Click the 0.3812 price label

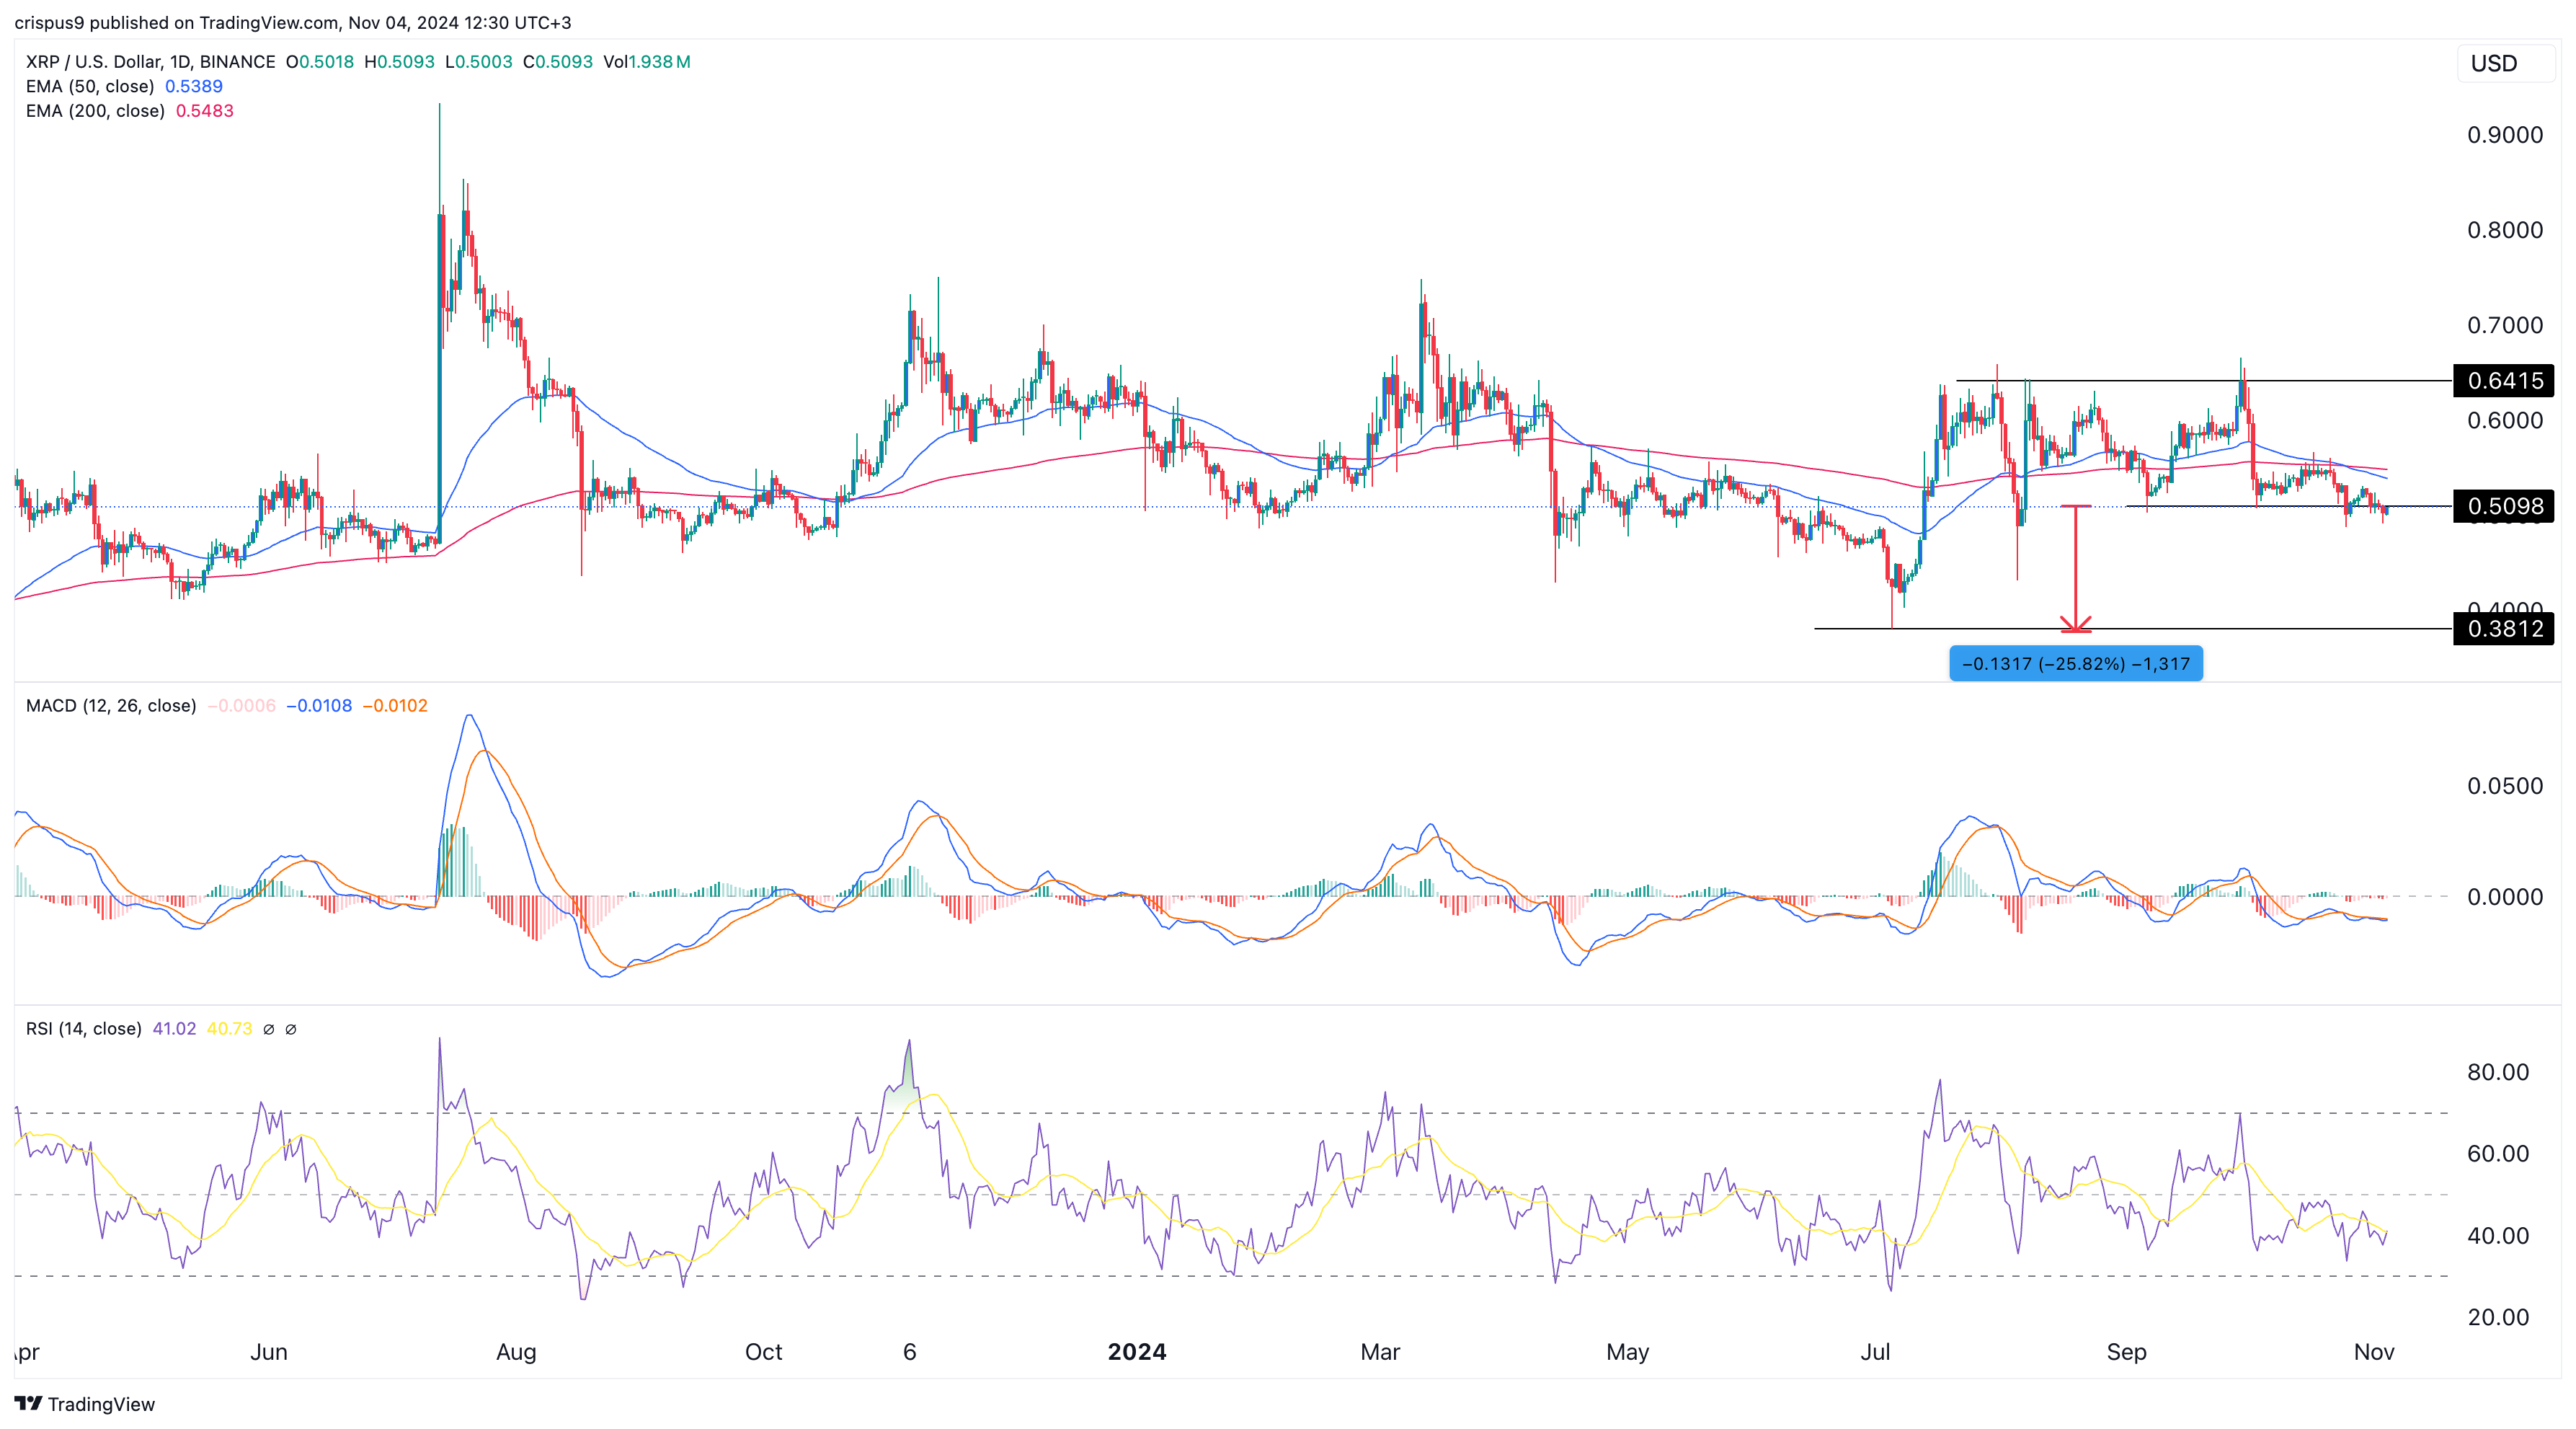coord(2504,629)
